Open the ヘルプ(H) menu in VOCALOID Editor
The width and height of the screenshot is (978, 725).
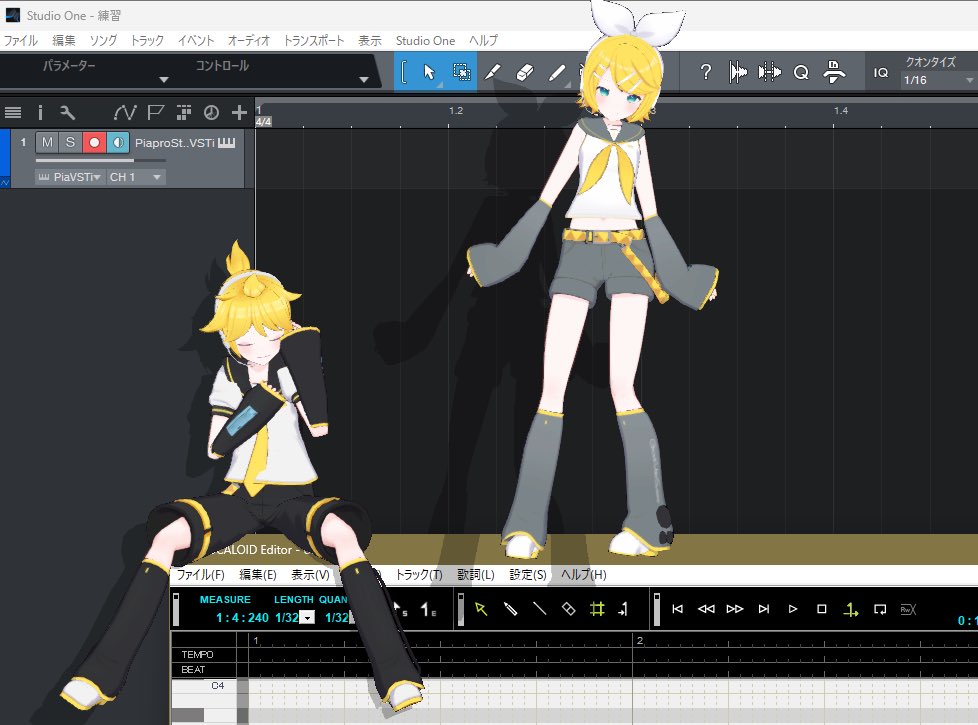pos(583,575)
